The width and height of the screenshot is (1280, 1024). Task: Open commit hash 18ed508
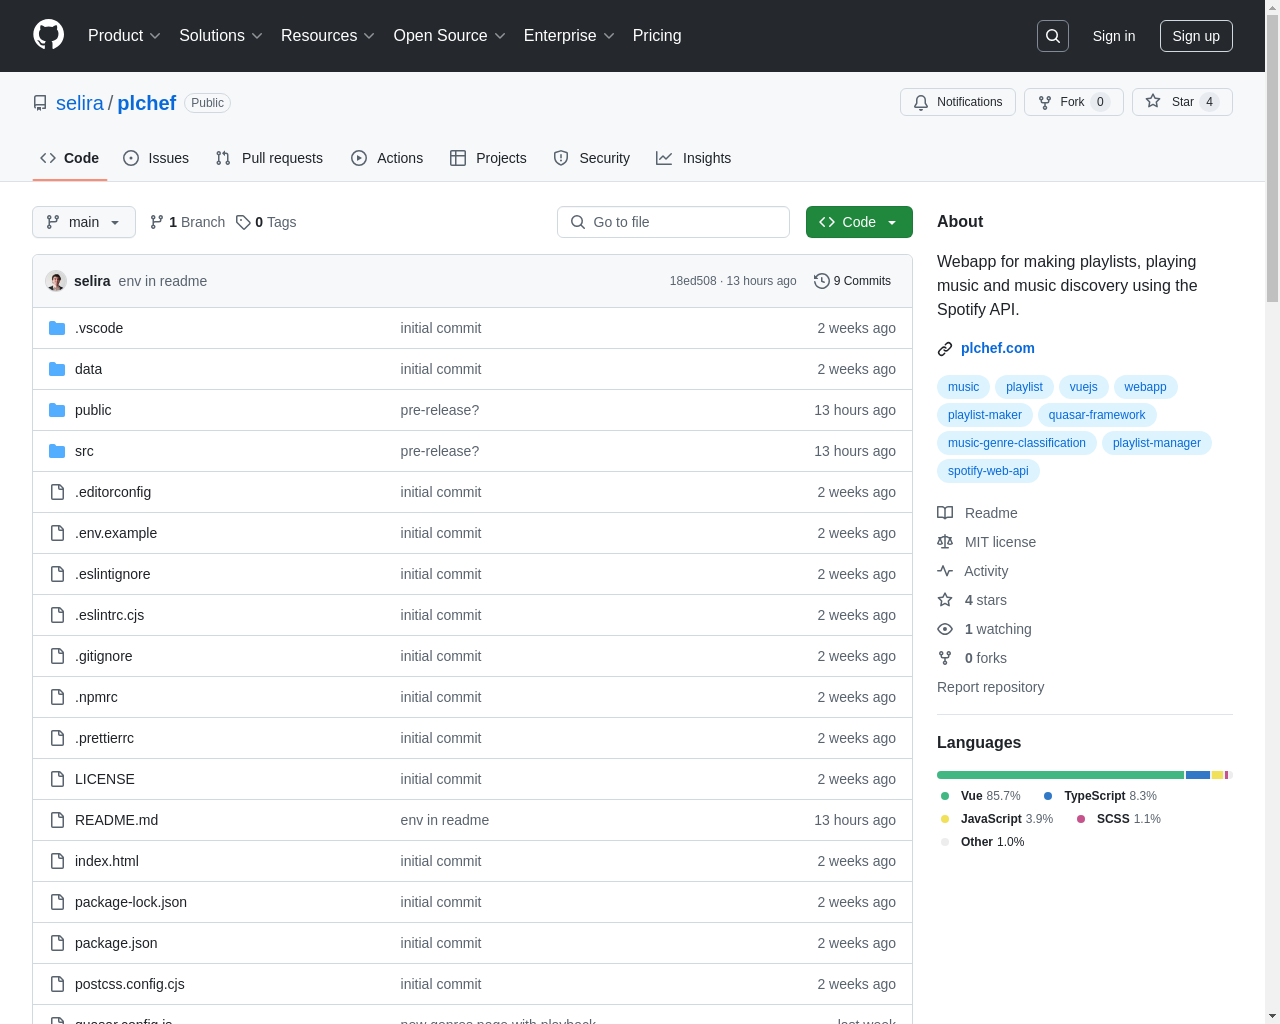[x=693, y=281]
